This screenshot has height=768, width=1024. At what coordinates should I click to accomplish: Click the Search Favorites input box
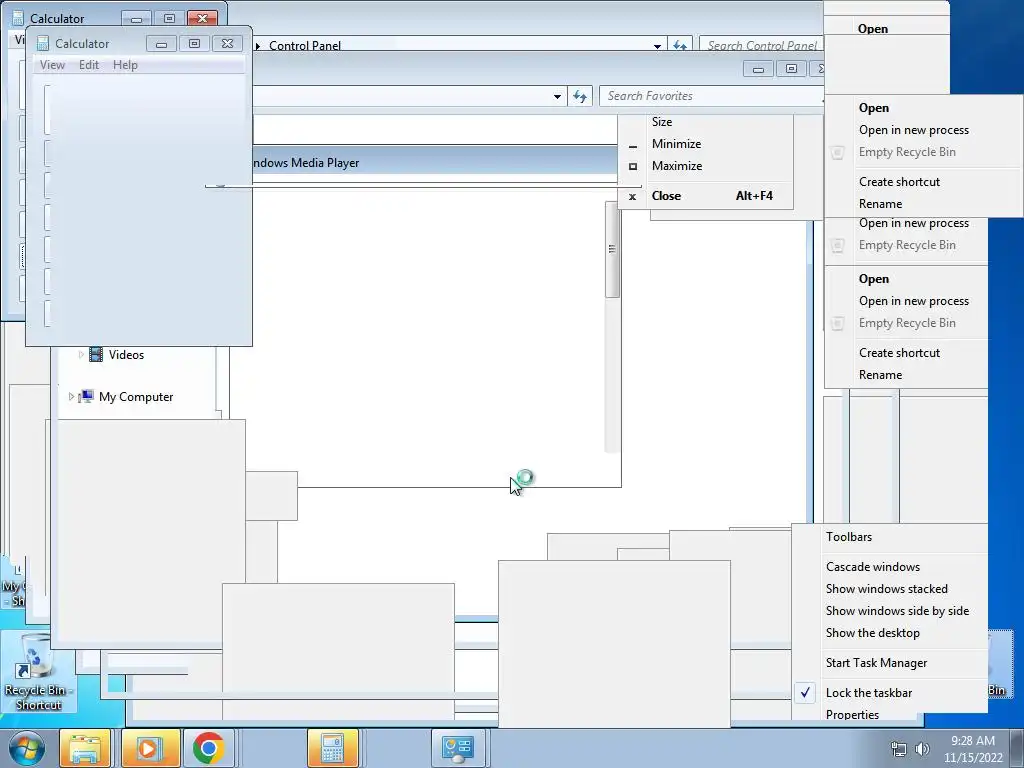pyautogui.click(x=711, y=96)
